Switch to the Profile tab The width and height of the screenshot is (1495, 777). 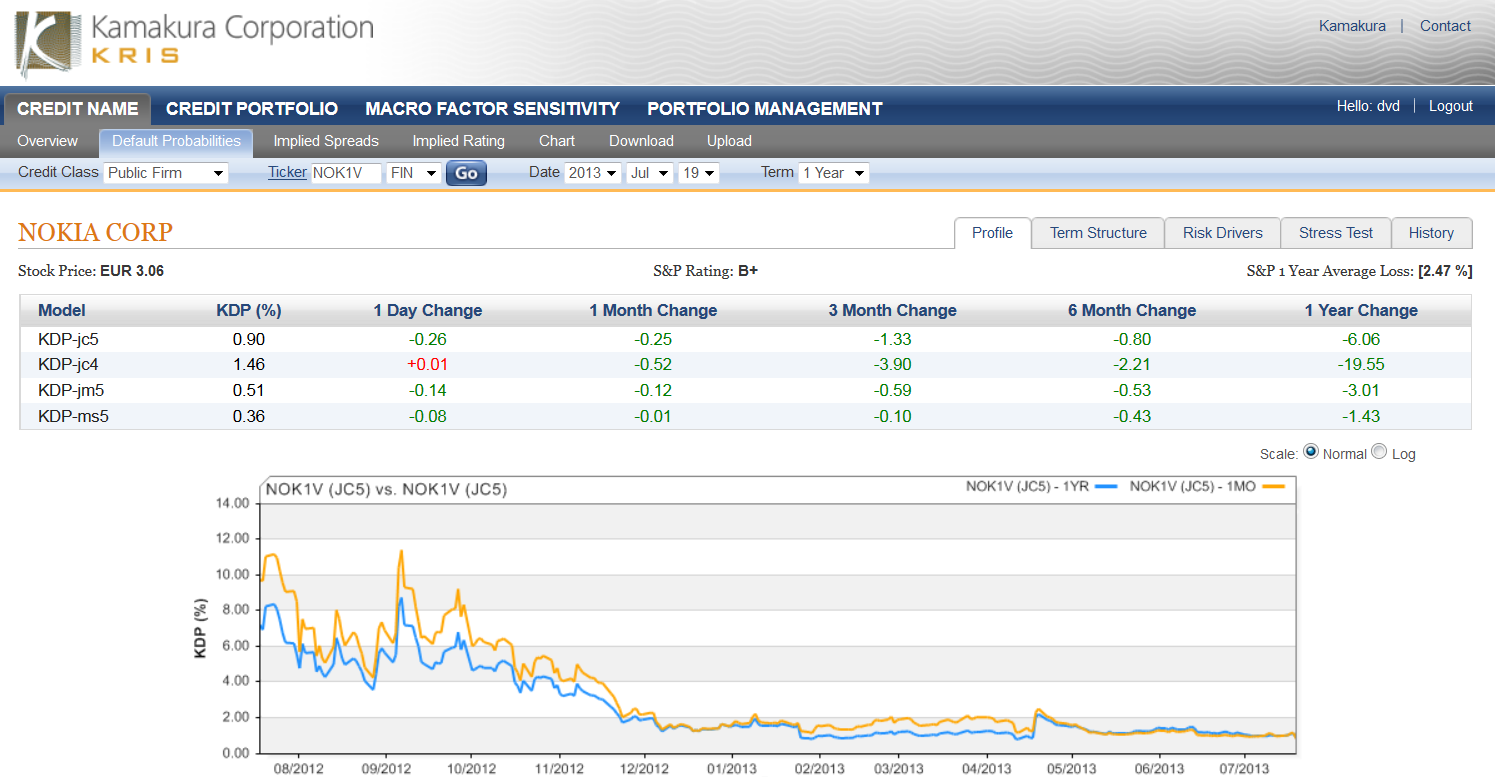[993, 233]
